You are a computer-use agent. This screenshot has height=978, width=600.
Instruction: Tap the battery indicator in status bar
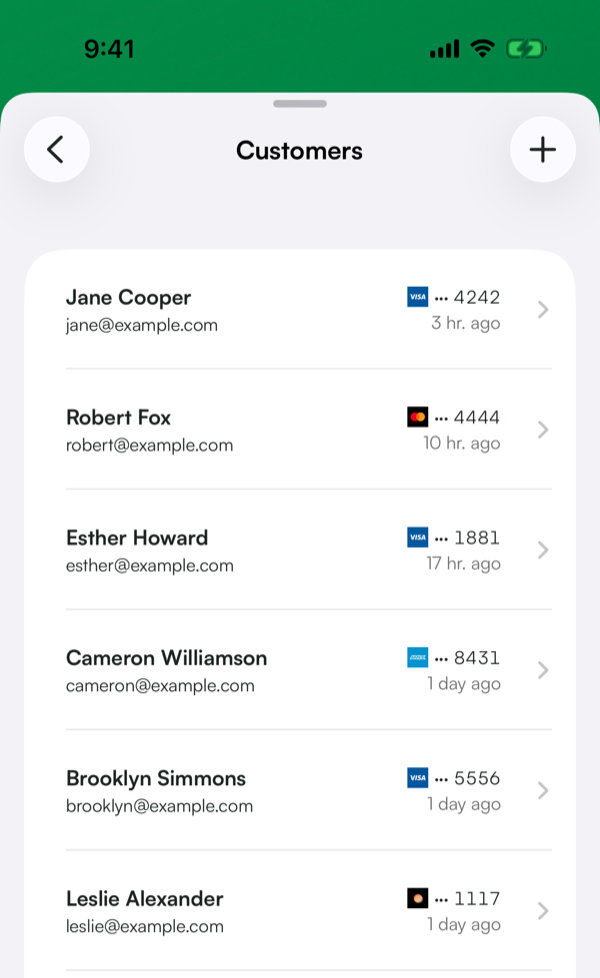tap(526, 49)
